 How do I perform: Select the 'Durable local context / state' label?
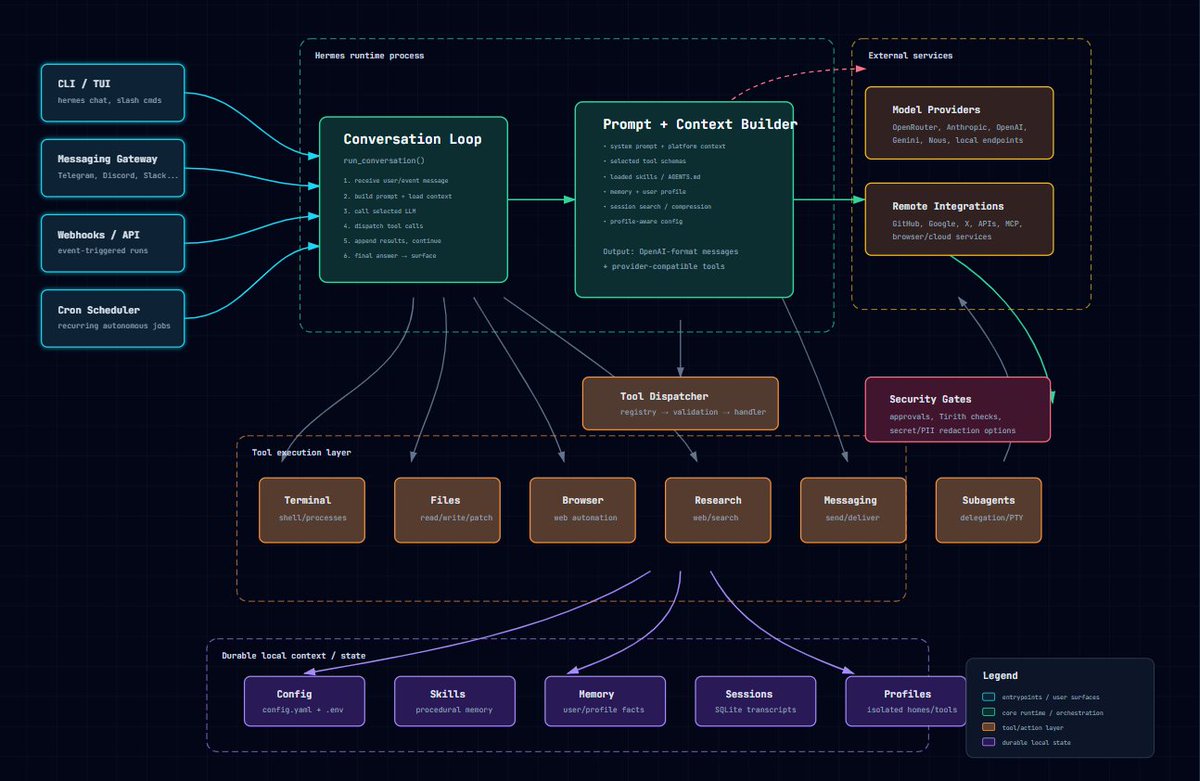point(293,655)
